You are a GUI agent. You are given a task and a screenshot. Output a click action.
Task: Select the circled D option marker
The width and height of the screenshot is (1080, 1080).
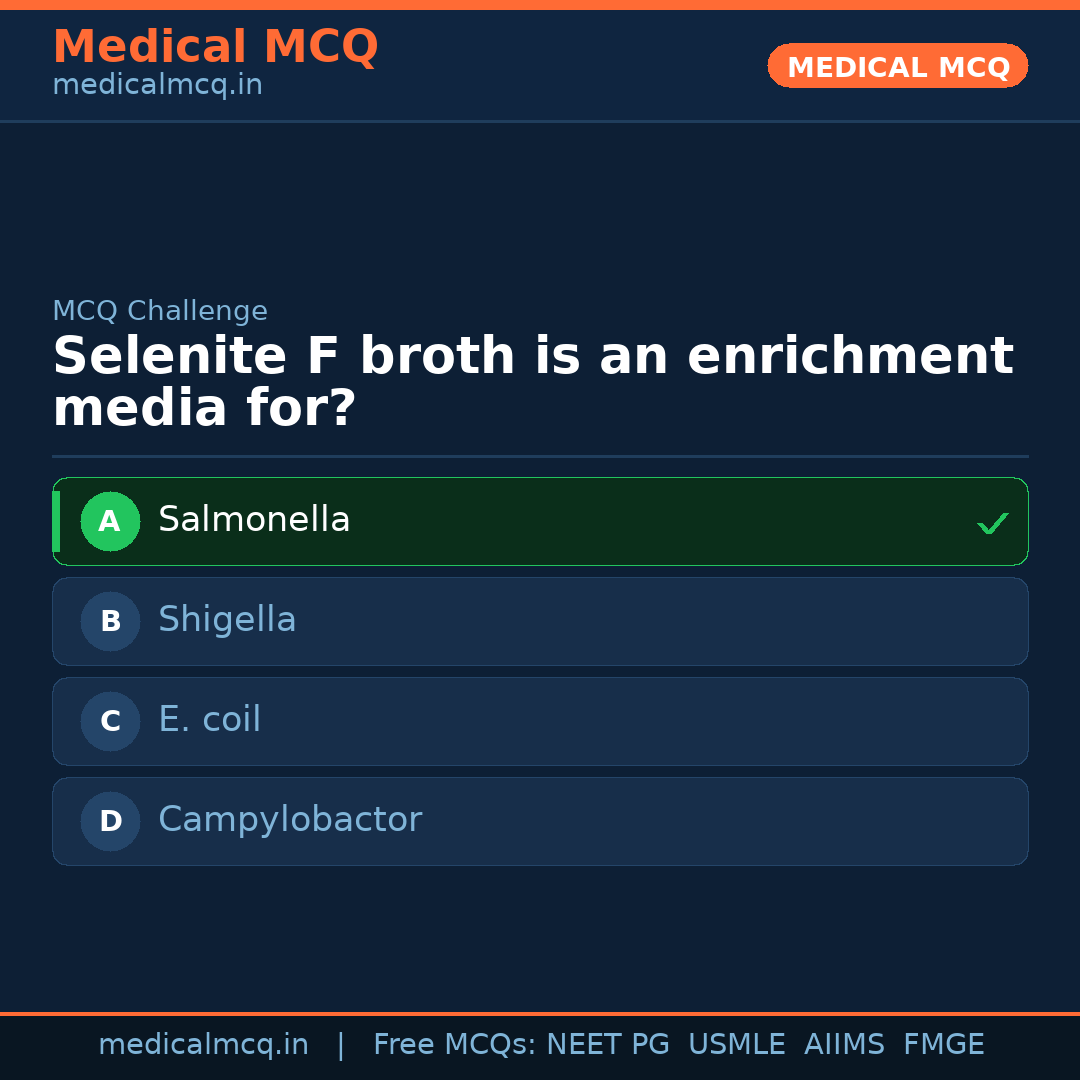pyautogui.click(x=110, y=821)
